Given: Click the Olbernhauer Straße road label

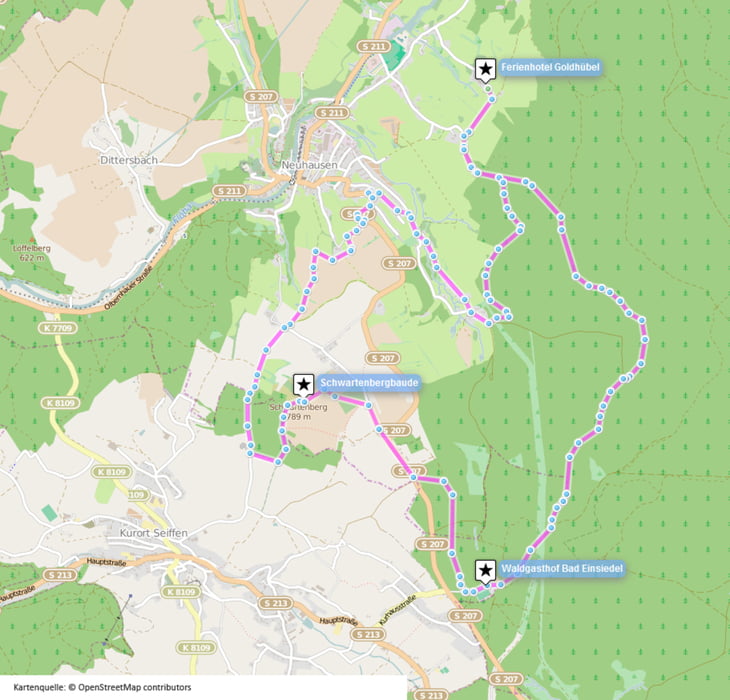Looking at the screenshot, I should coord(129,289).
